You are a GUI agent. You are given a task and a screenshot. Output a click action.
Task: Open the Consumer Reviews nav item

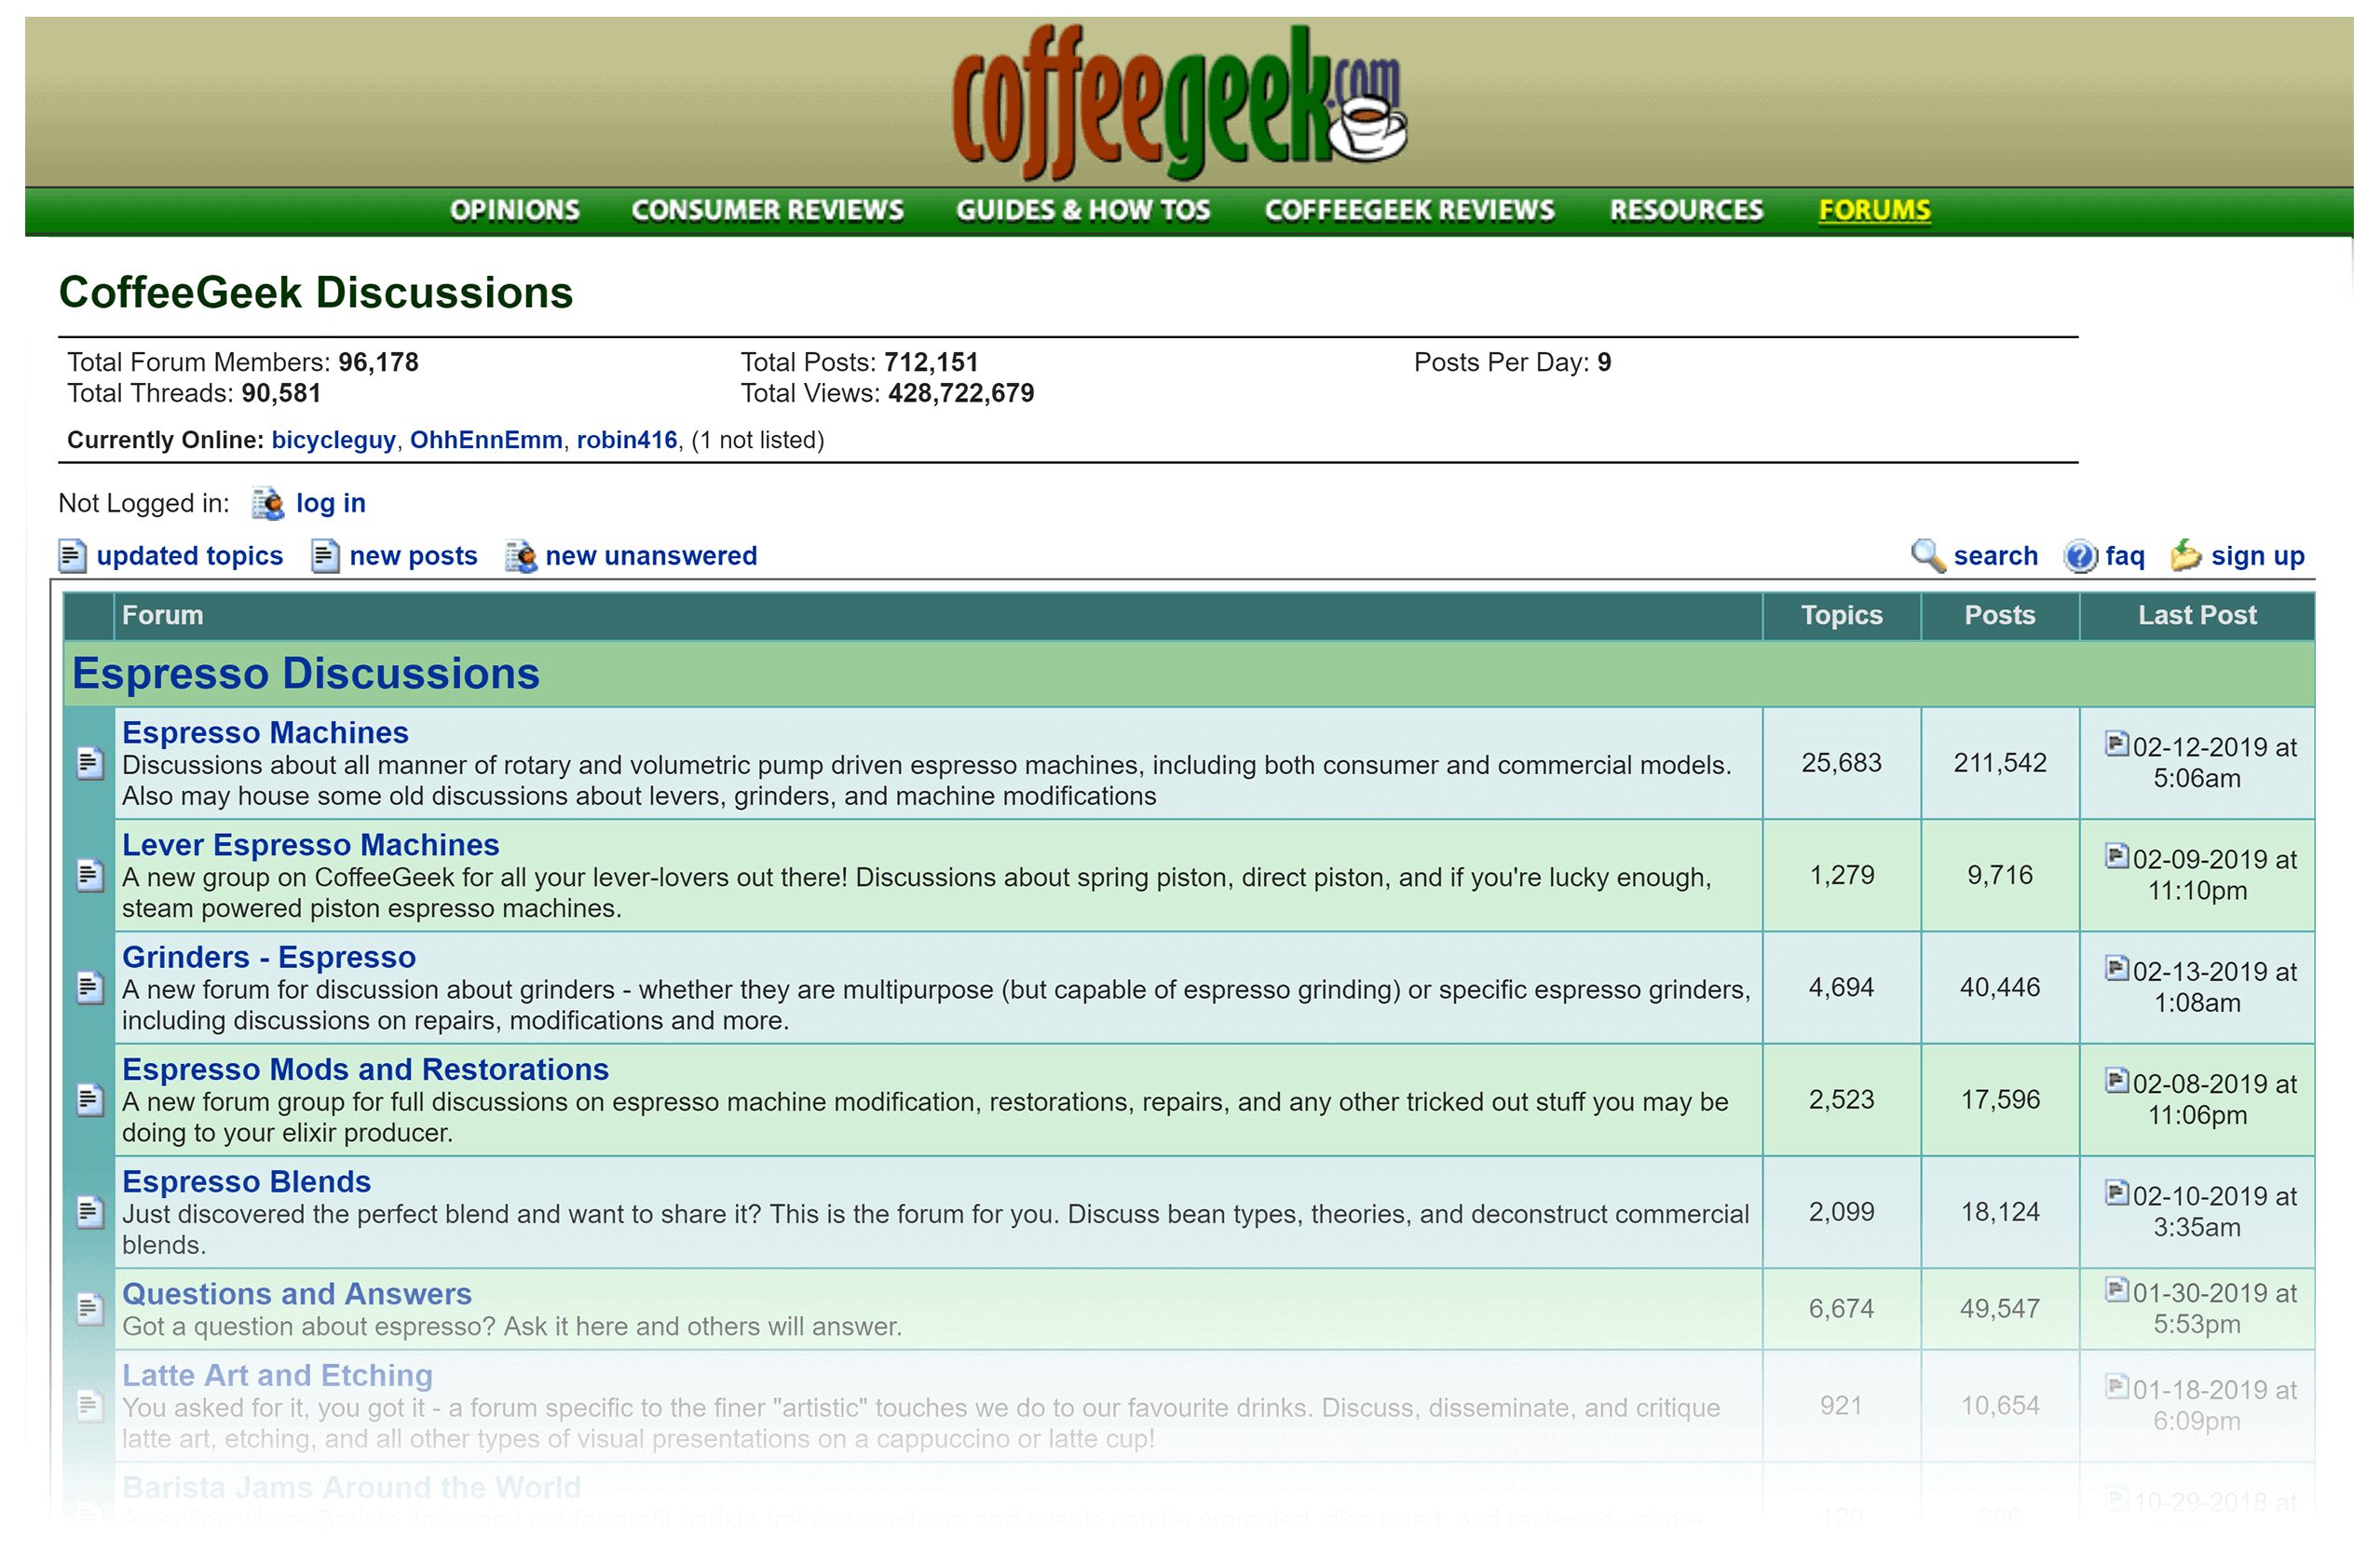(769, 211)
